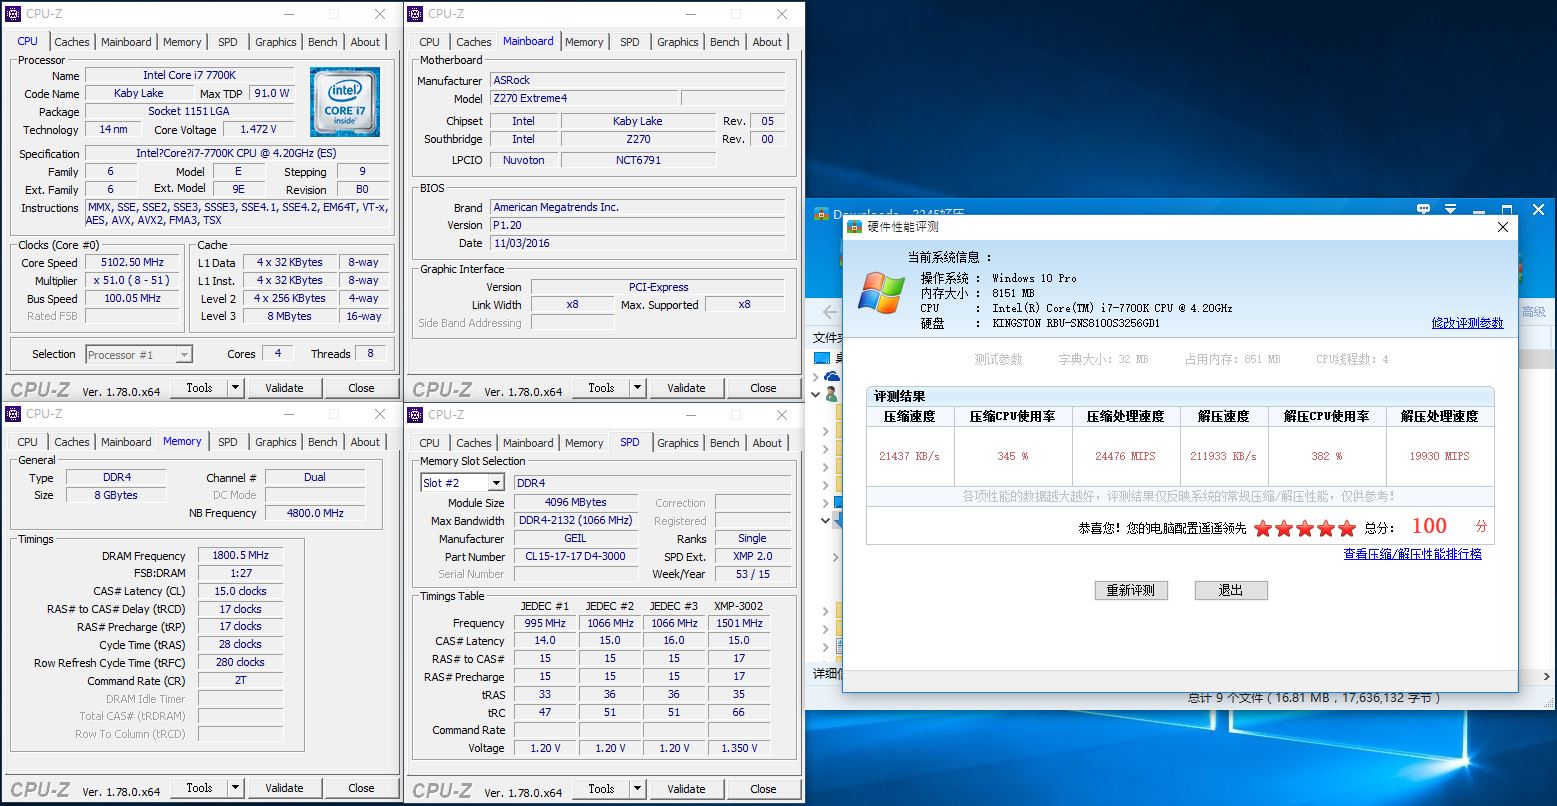Click the CPU-Z title icon of the Motherboard window
This screenshot has width=1557, height=806.
(x=415, y=14)
